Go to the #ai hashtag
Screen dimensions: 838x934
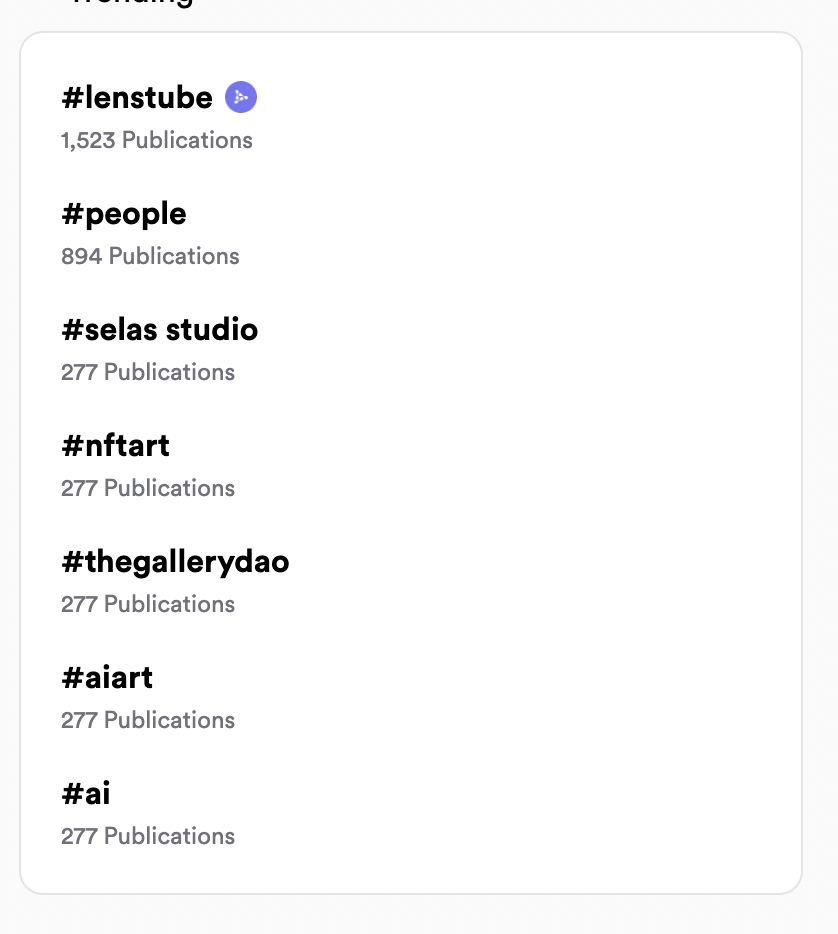point(86,793)
